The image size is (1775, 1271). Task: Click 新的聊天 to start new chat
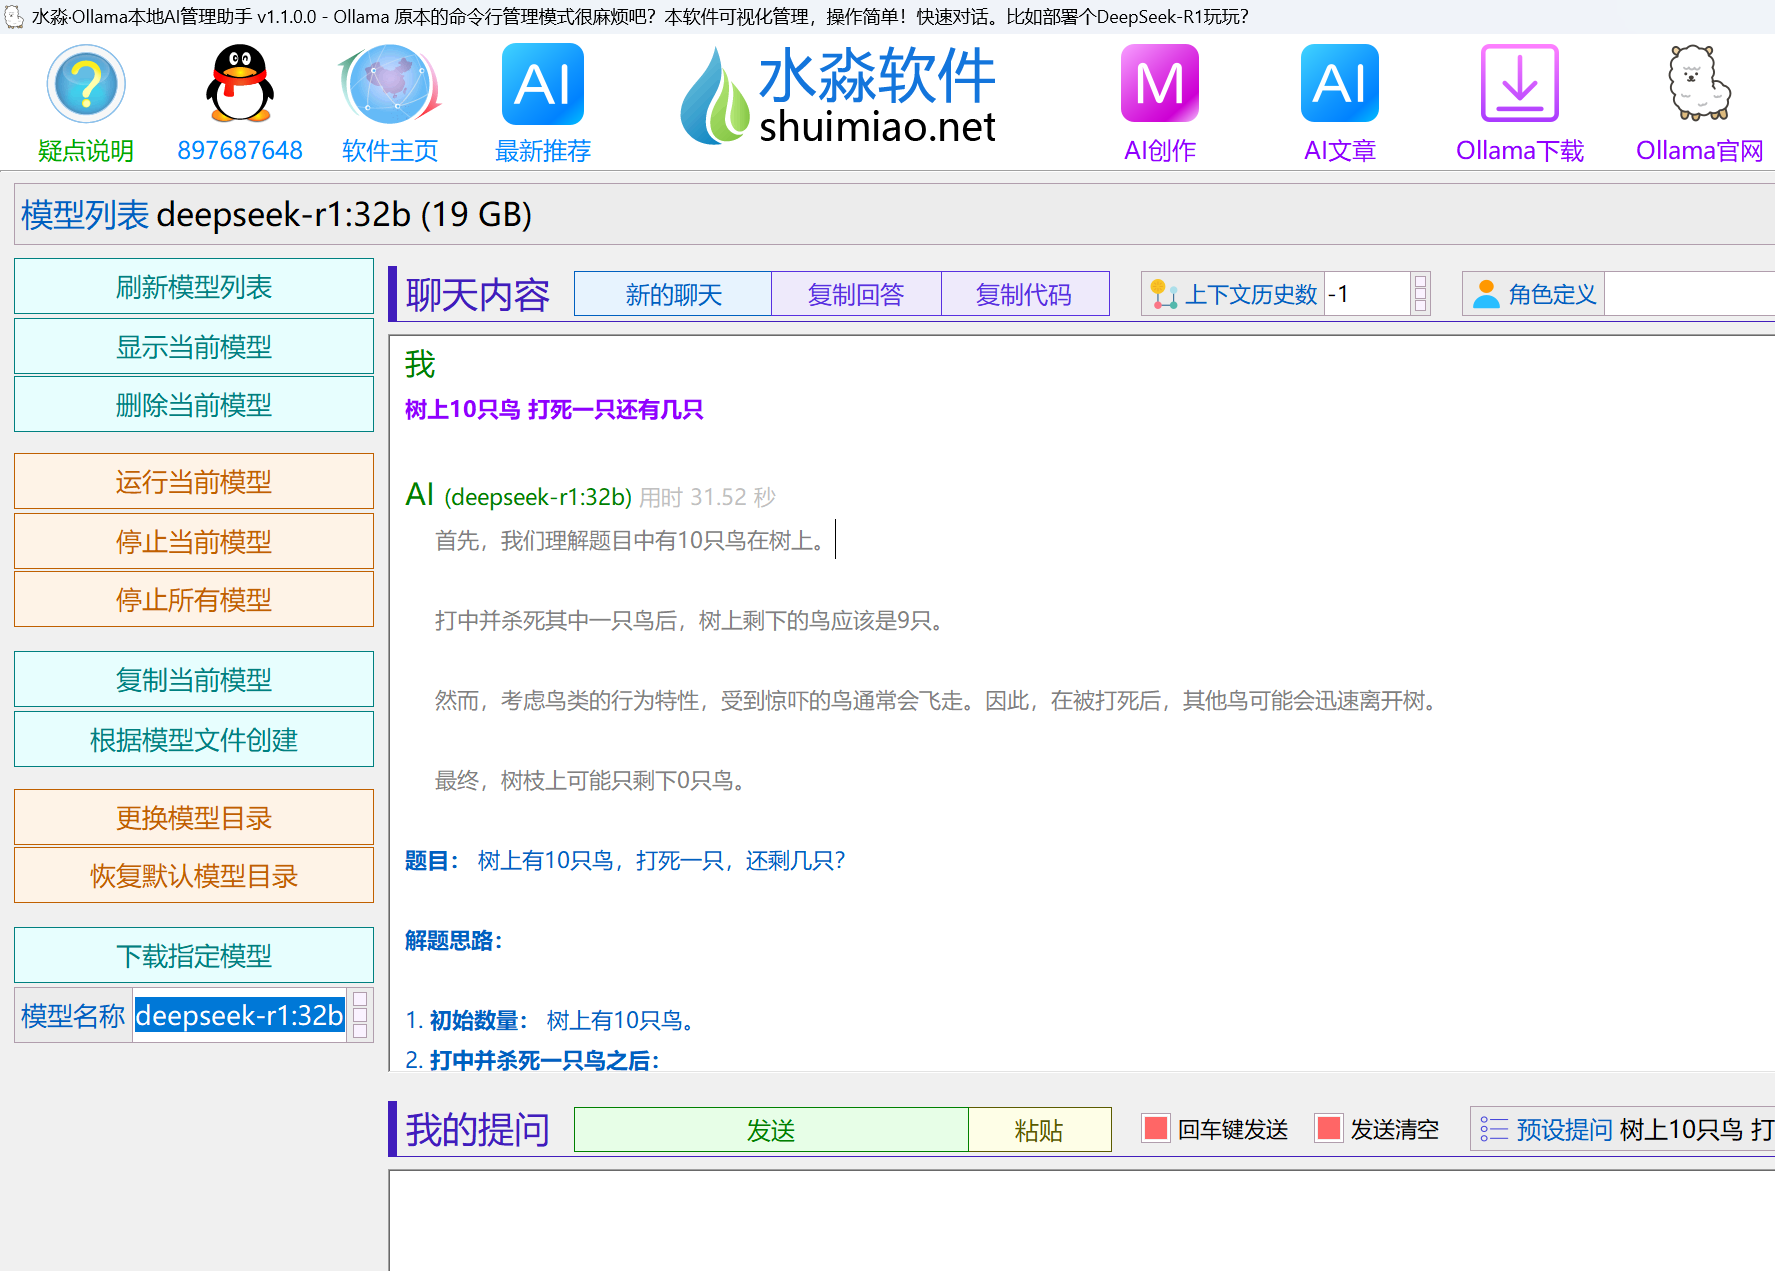(x=673, y=294)
